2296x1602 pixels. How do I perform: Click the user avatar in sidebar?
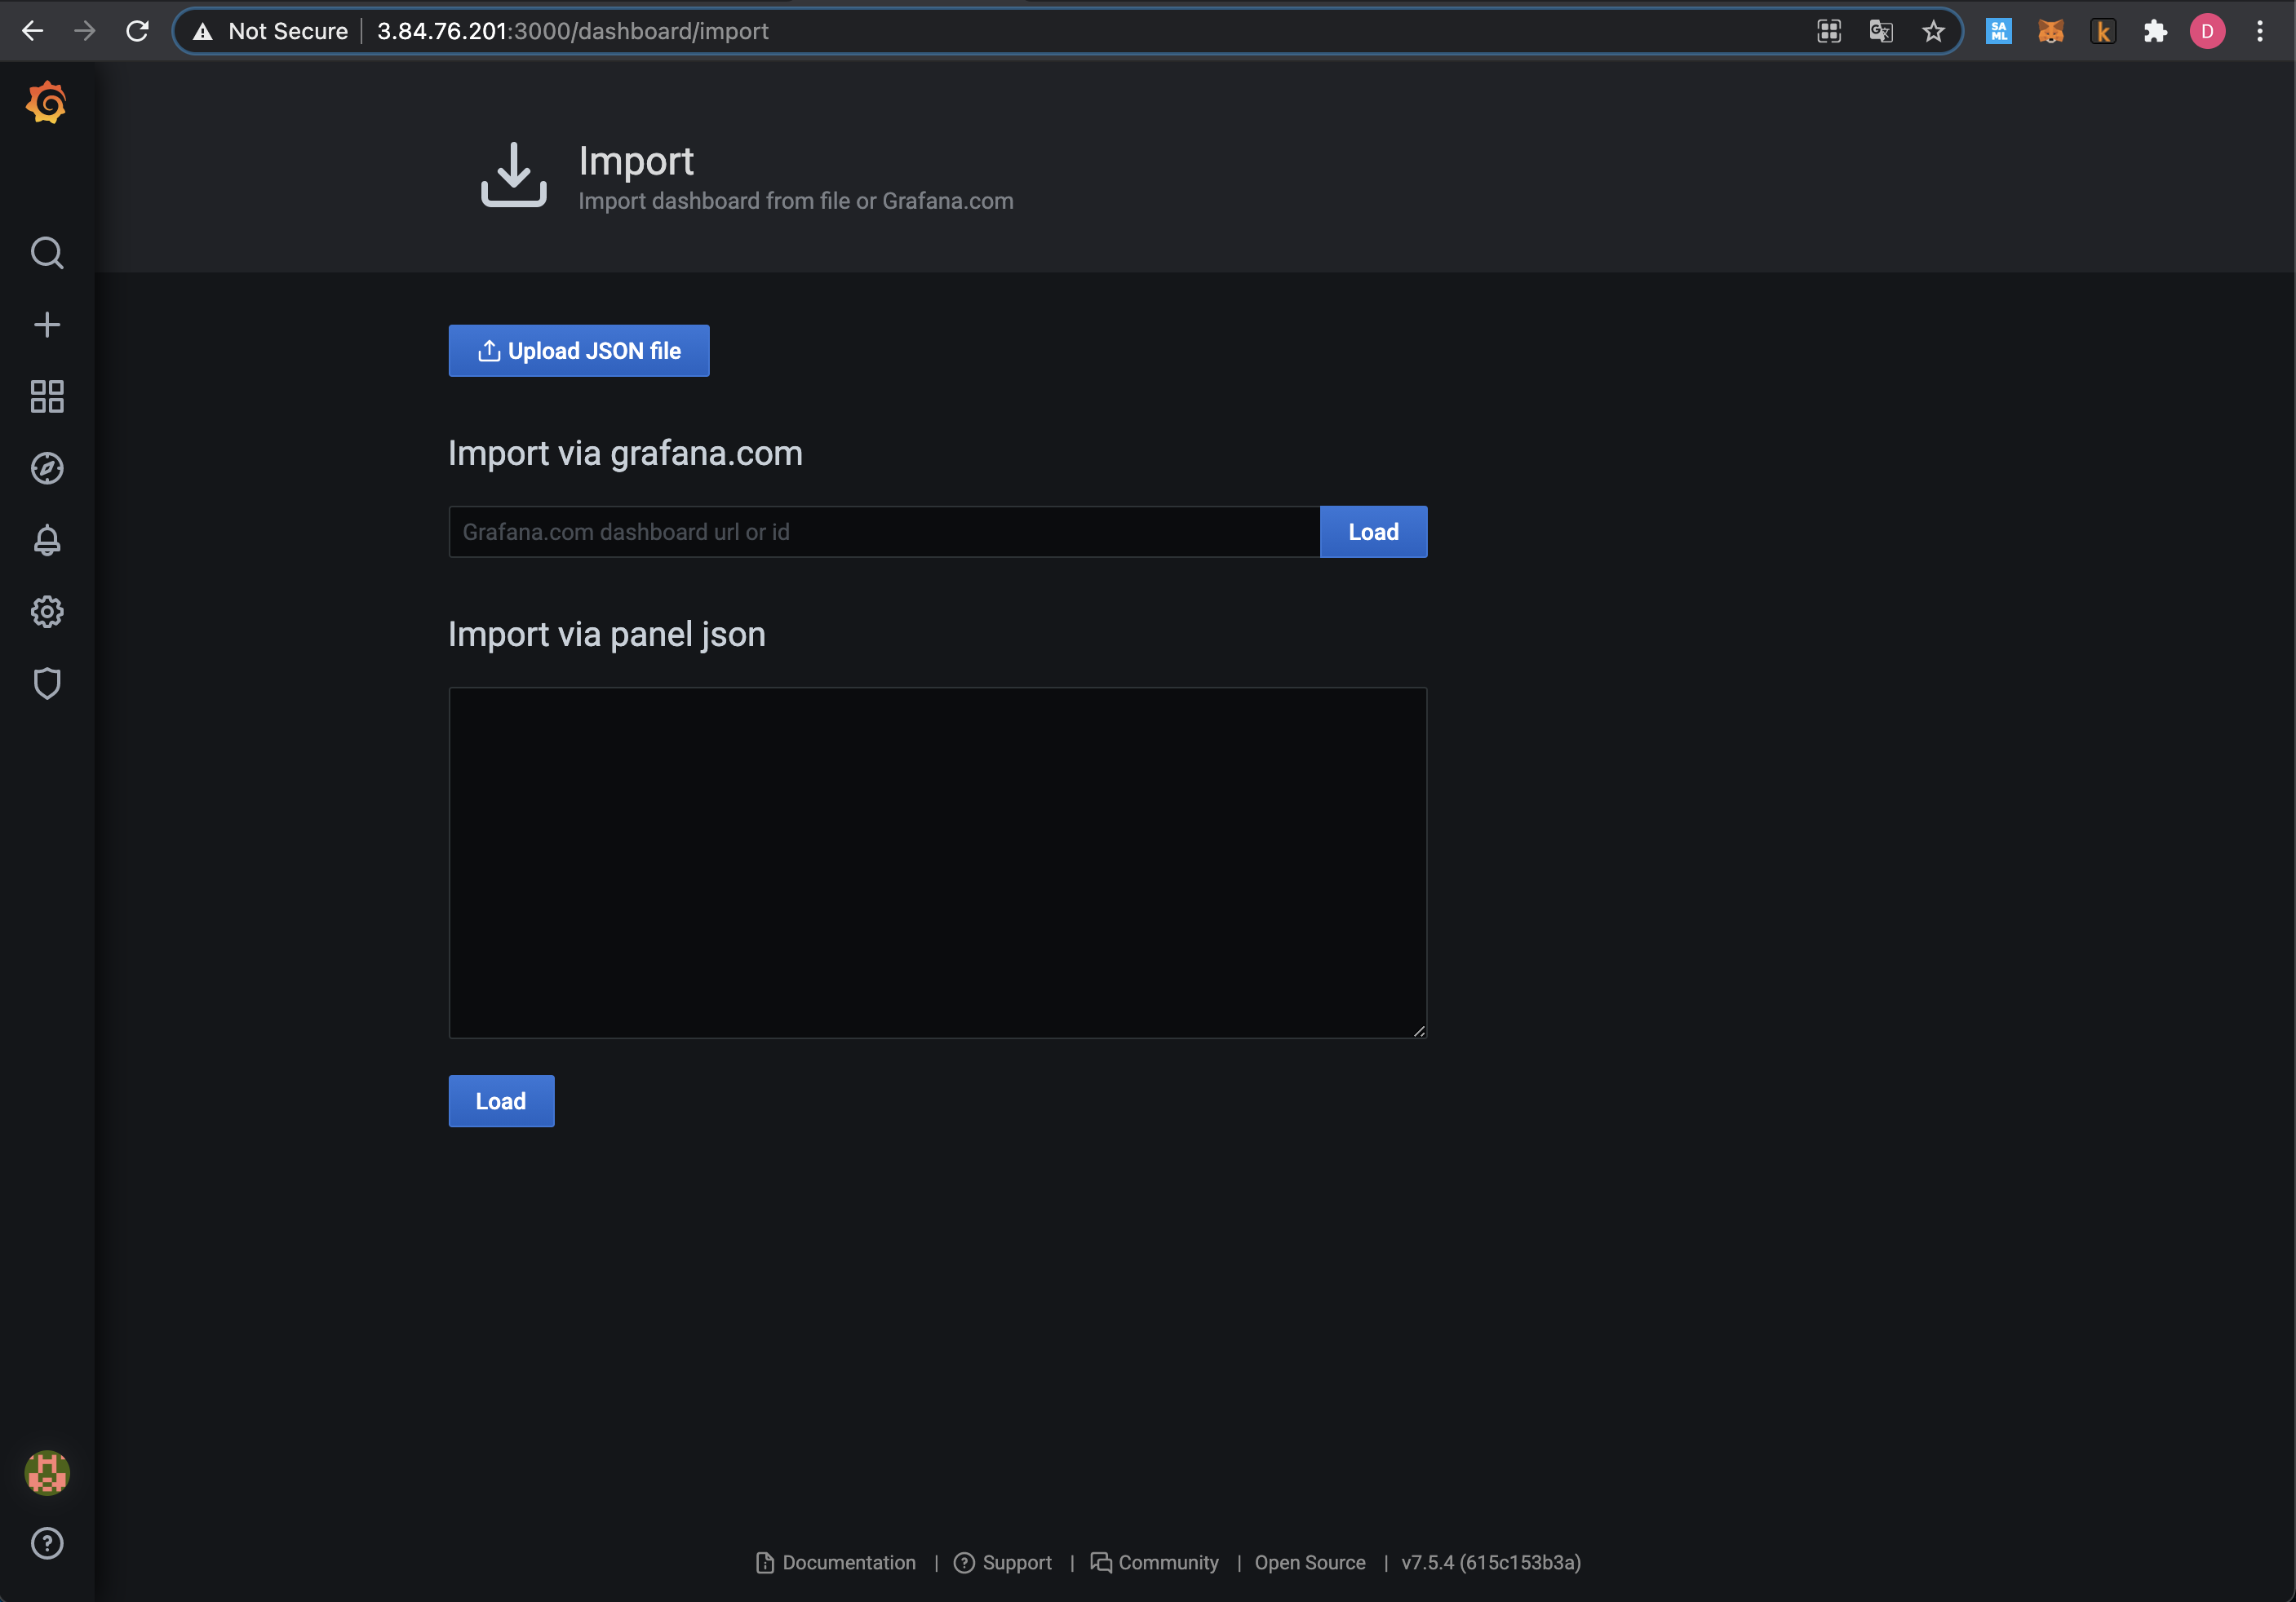tap(47, 1472)
